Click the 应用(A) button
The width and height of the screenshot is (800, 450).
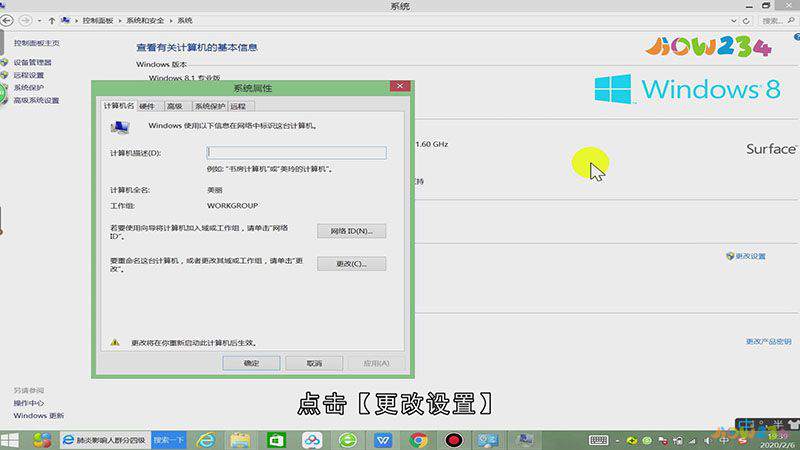(x=377, y=363)
